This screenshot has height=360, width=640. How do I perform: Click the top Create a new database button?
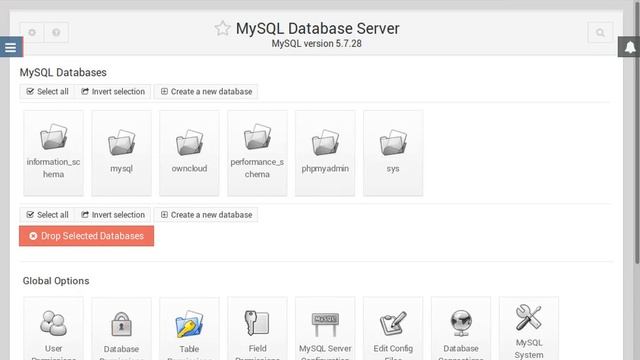[x=206, y=91]
